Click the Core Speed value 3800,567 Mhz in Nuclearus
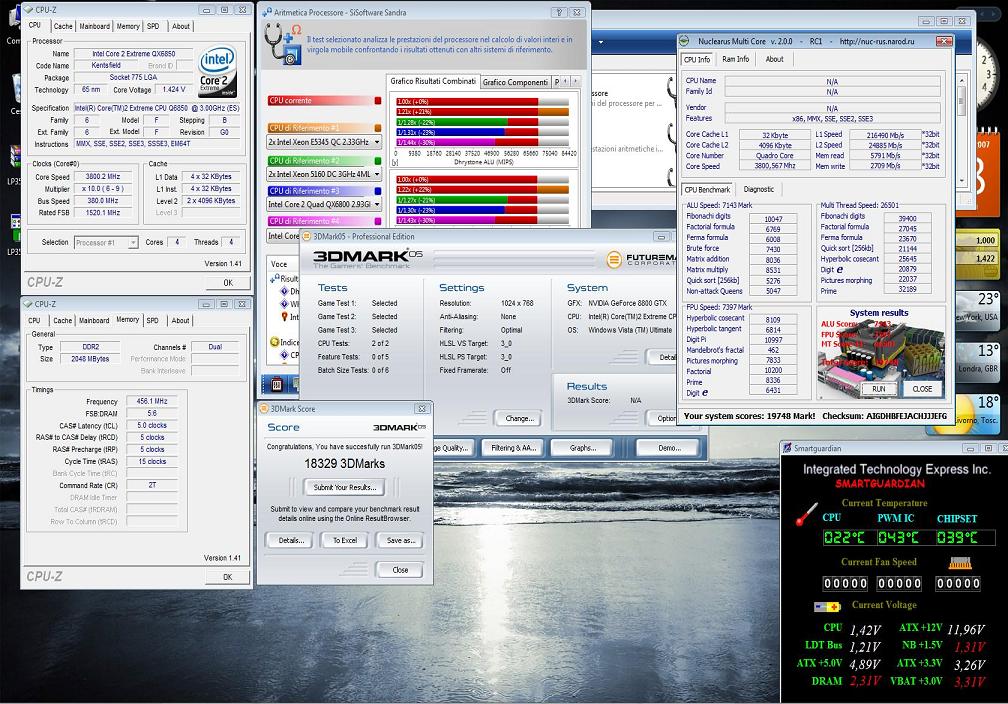This screenshot has height=704, width=1008. (x=775, y=166)
